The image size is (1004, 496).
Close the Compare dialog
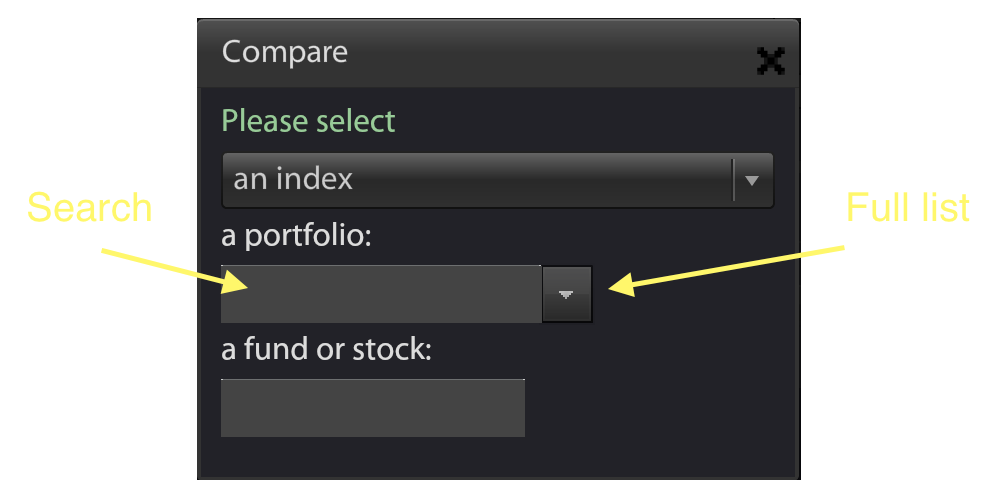tap(770, 61)
